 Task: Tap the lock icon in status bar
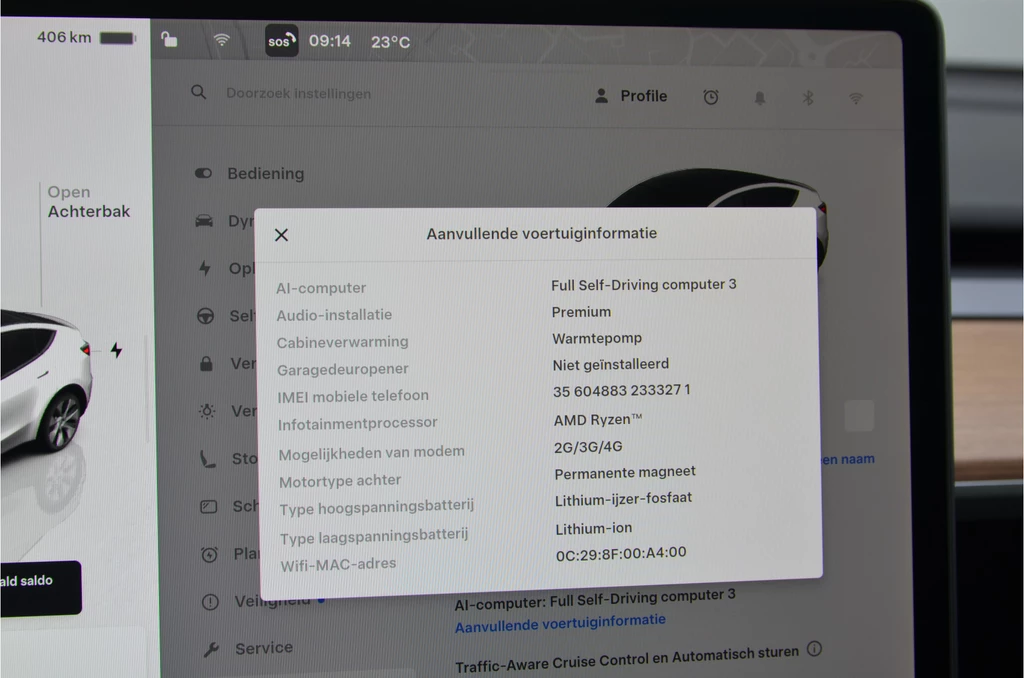169,40
